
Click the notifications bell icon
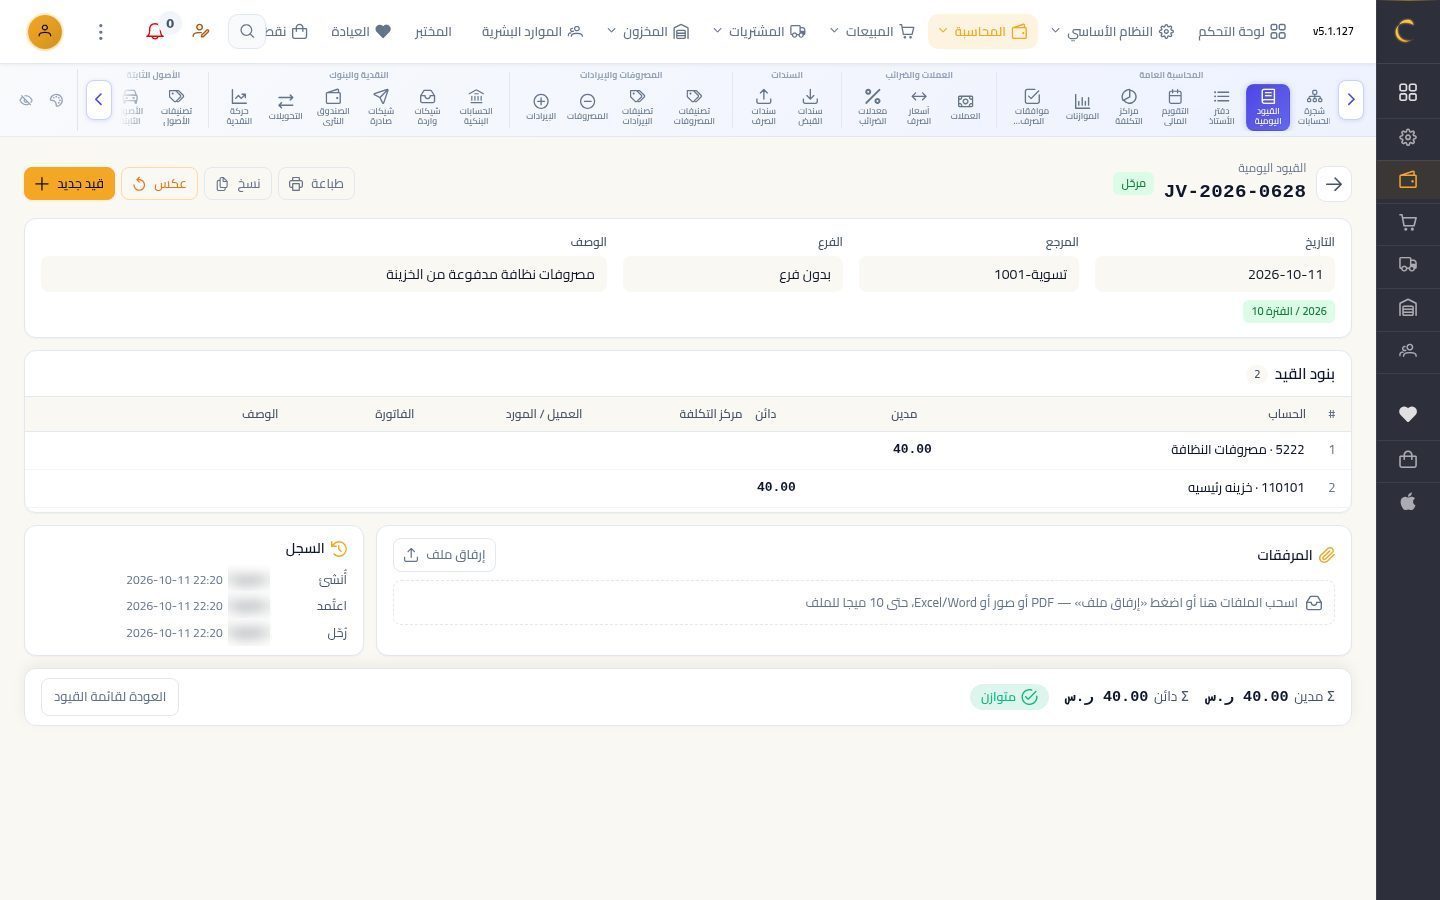coord(155,32)
